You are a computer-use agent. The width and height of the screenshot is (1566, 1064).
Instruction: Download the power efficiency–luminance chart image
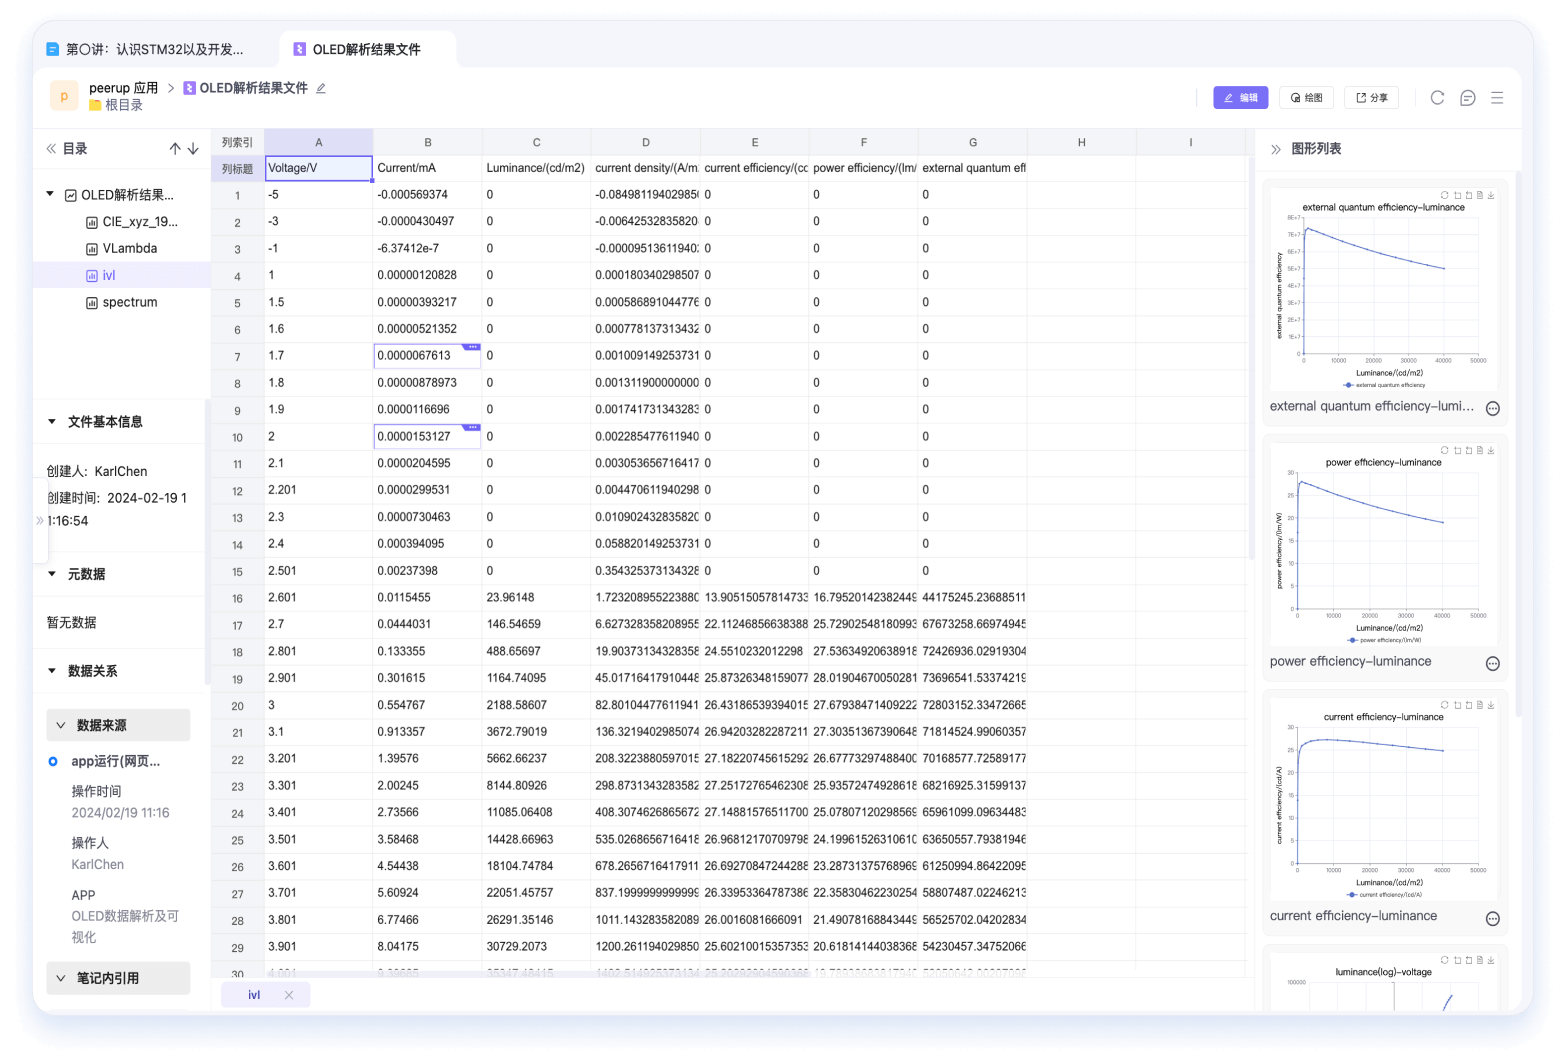point(1491,451)
